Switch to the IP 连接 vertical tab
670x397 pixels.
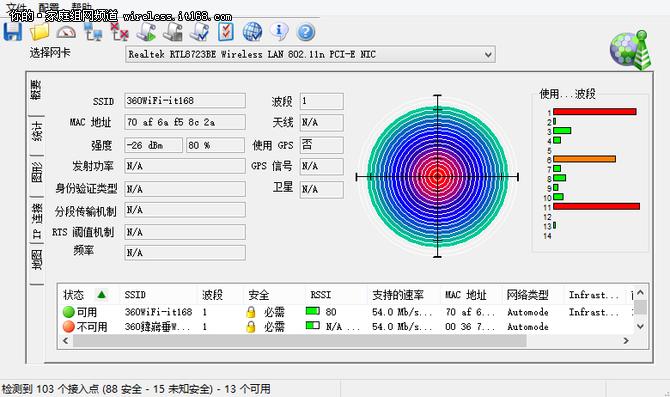click(x=36, y=221)
